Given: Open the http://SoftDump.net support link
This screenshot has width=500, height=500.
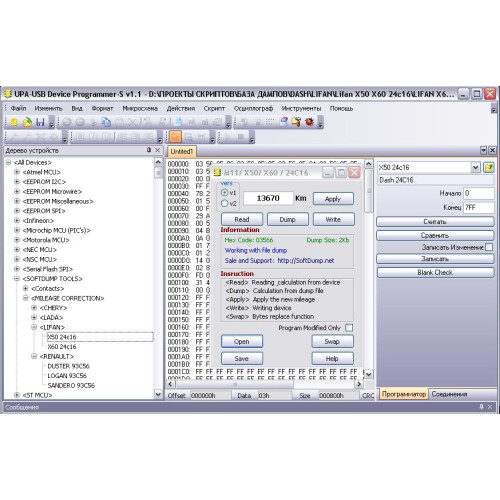Looking at the screenshot, I should pyautogui.click(x=306, y=261).
